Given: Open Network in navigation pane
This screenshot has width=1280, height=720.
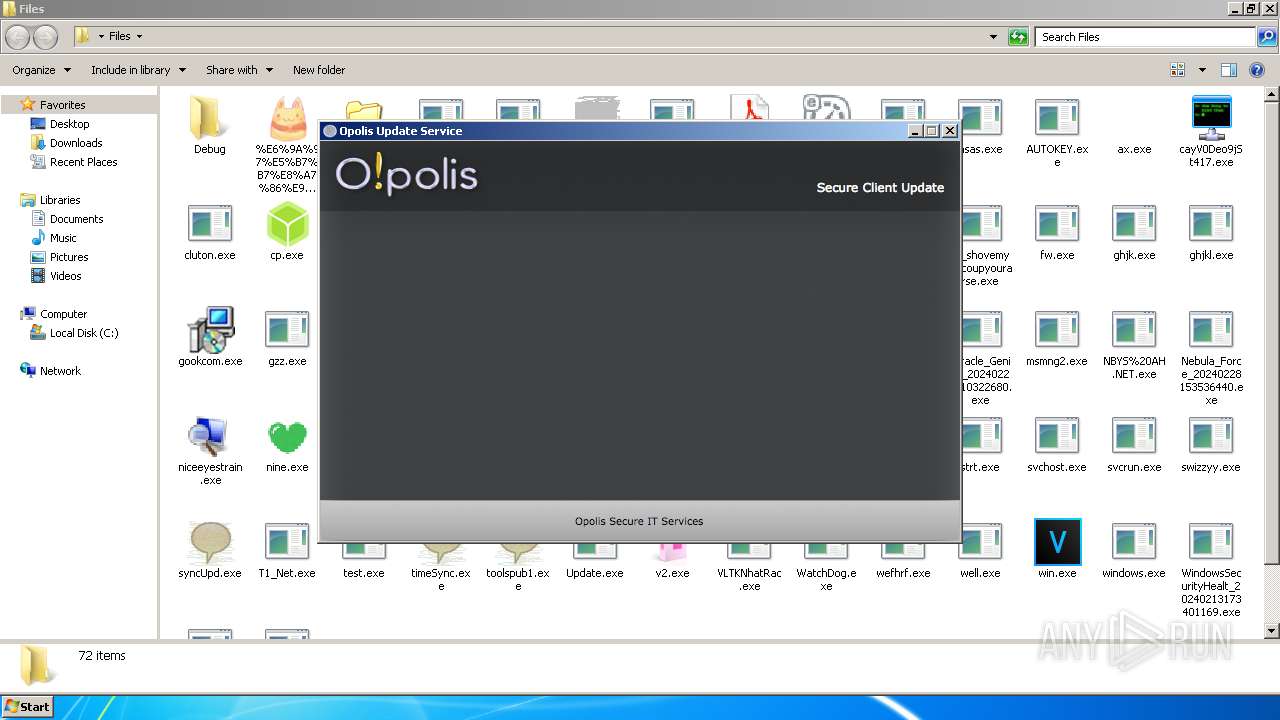Looking at the screenshot, I should 60,371.
